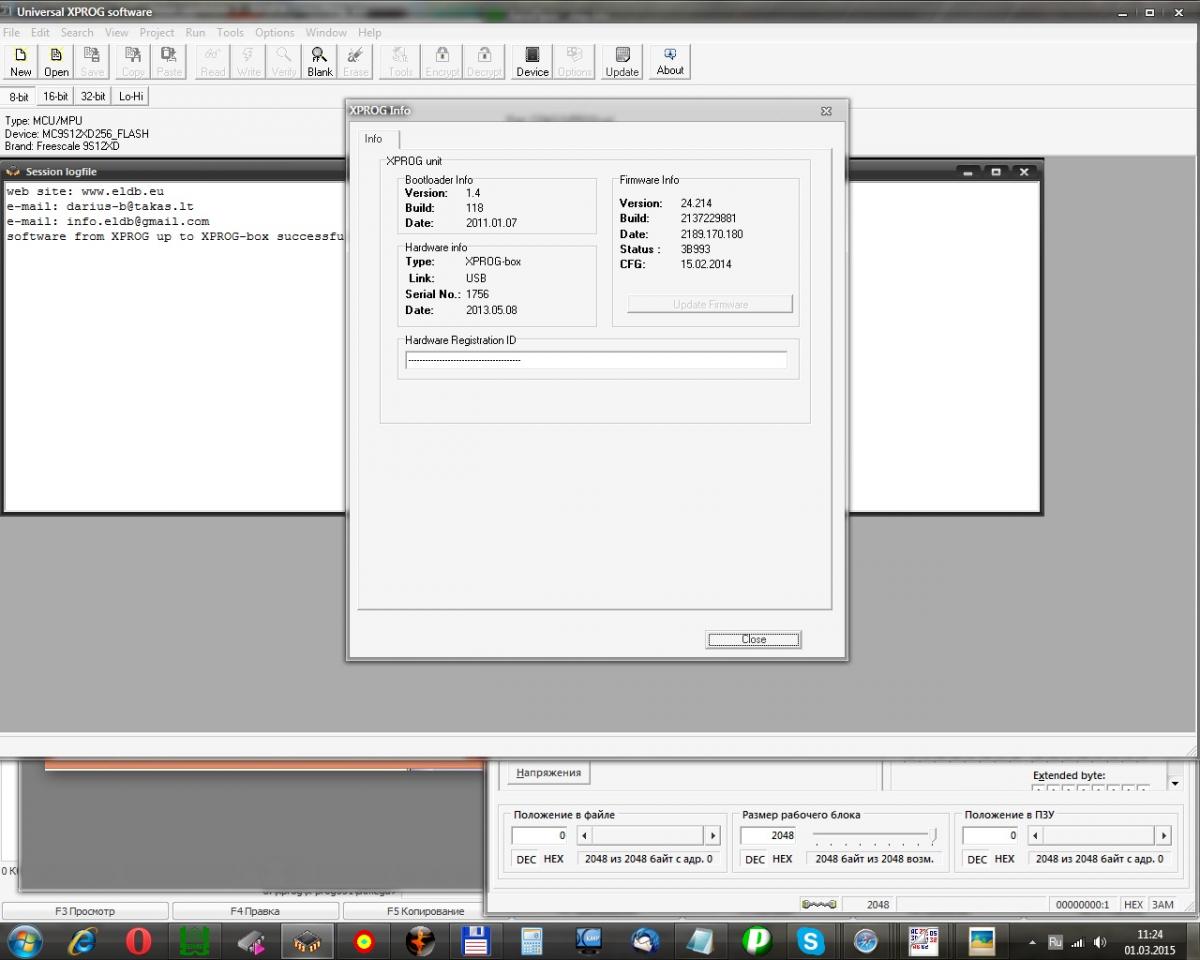This screenshot has height=960, width=1200.
Task: Click the Update Firmware button
Action: [x=710, y=304]
